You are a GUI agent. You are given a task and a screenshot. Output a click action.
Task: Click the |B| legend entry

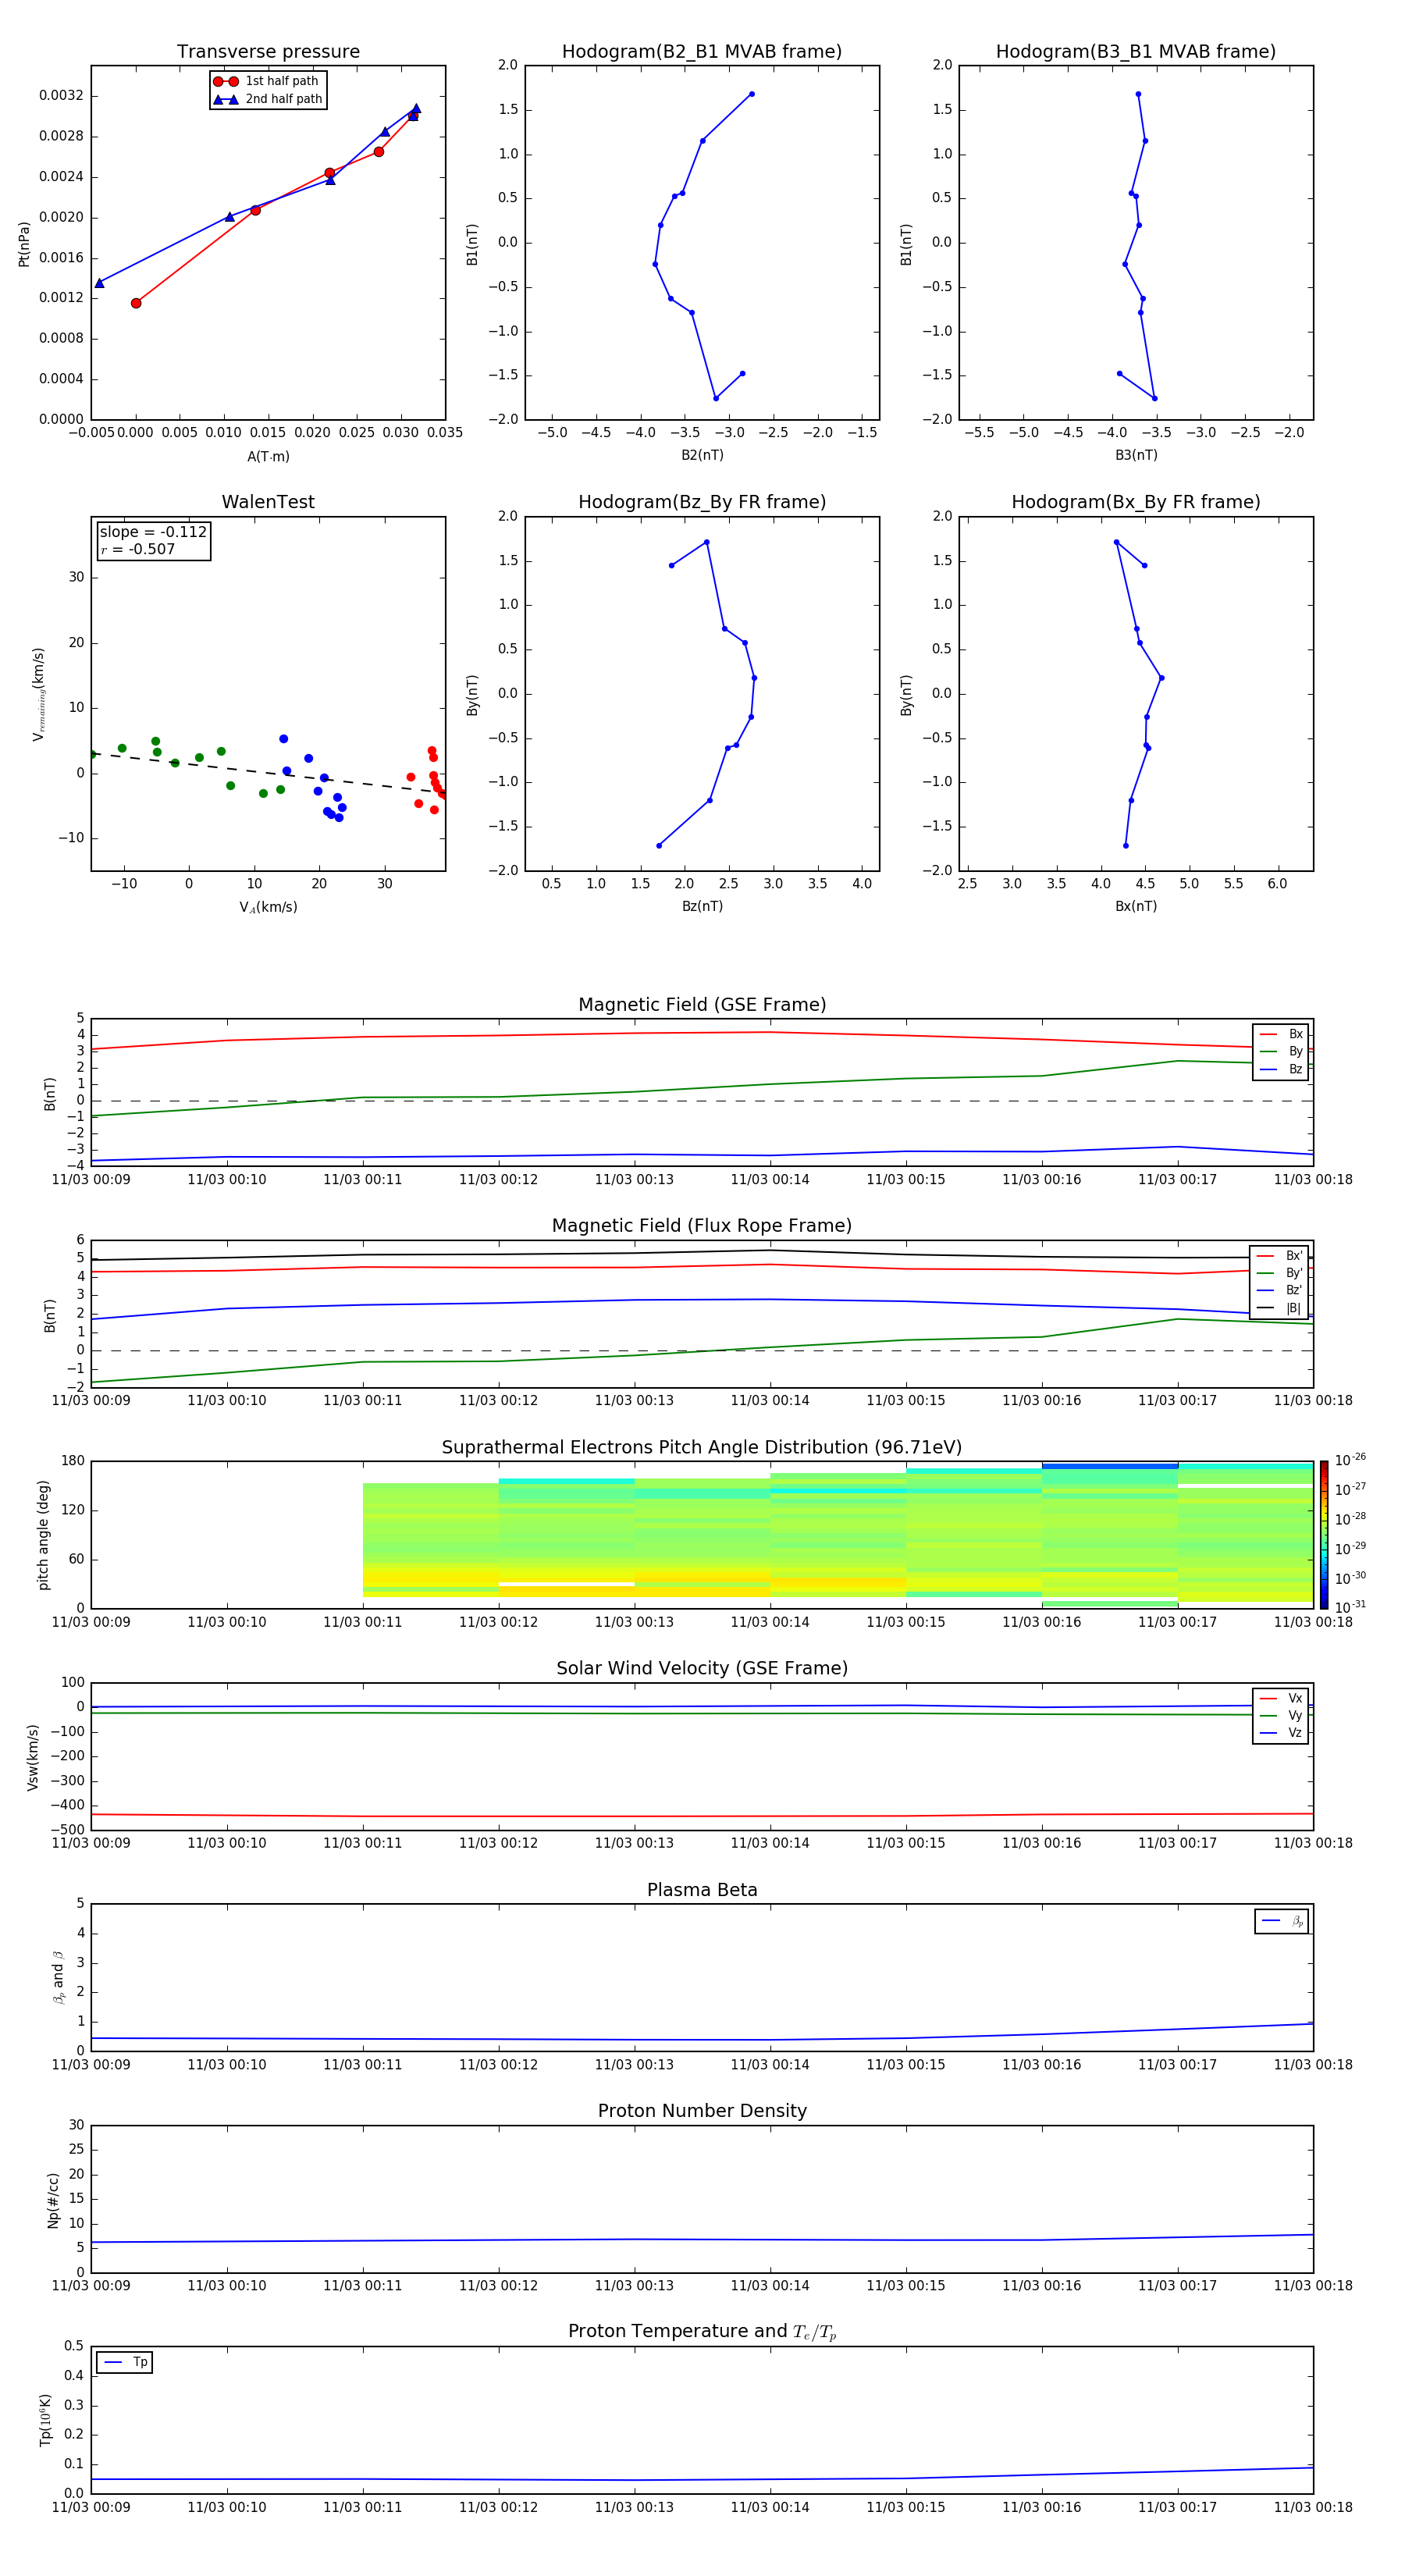coord(1279,1308)
